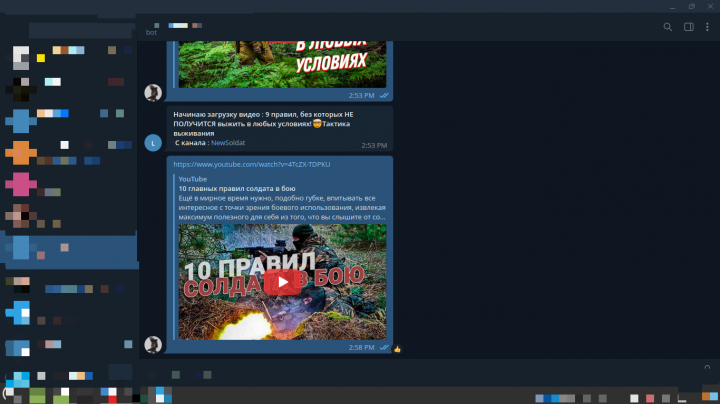Open the youtube.com/watch?v=4TcZX-TDPKU link
This screenshot has height=404, width=720.
tap(252, 164)
